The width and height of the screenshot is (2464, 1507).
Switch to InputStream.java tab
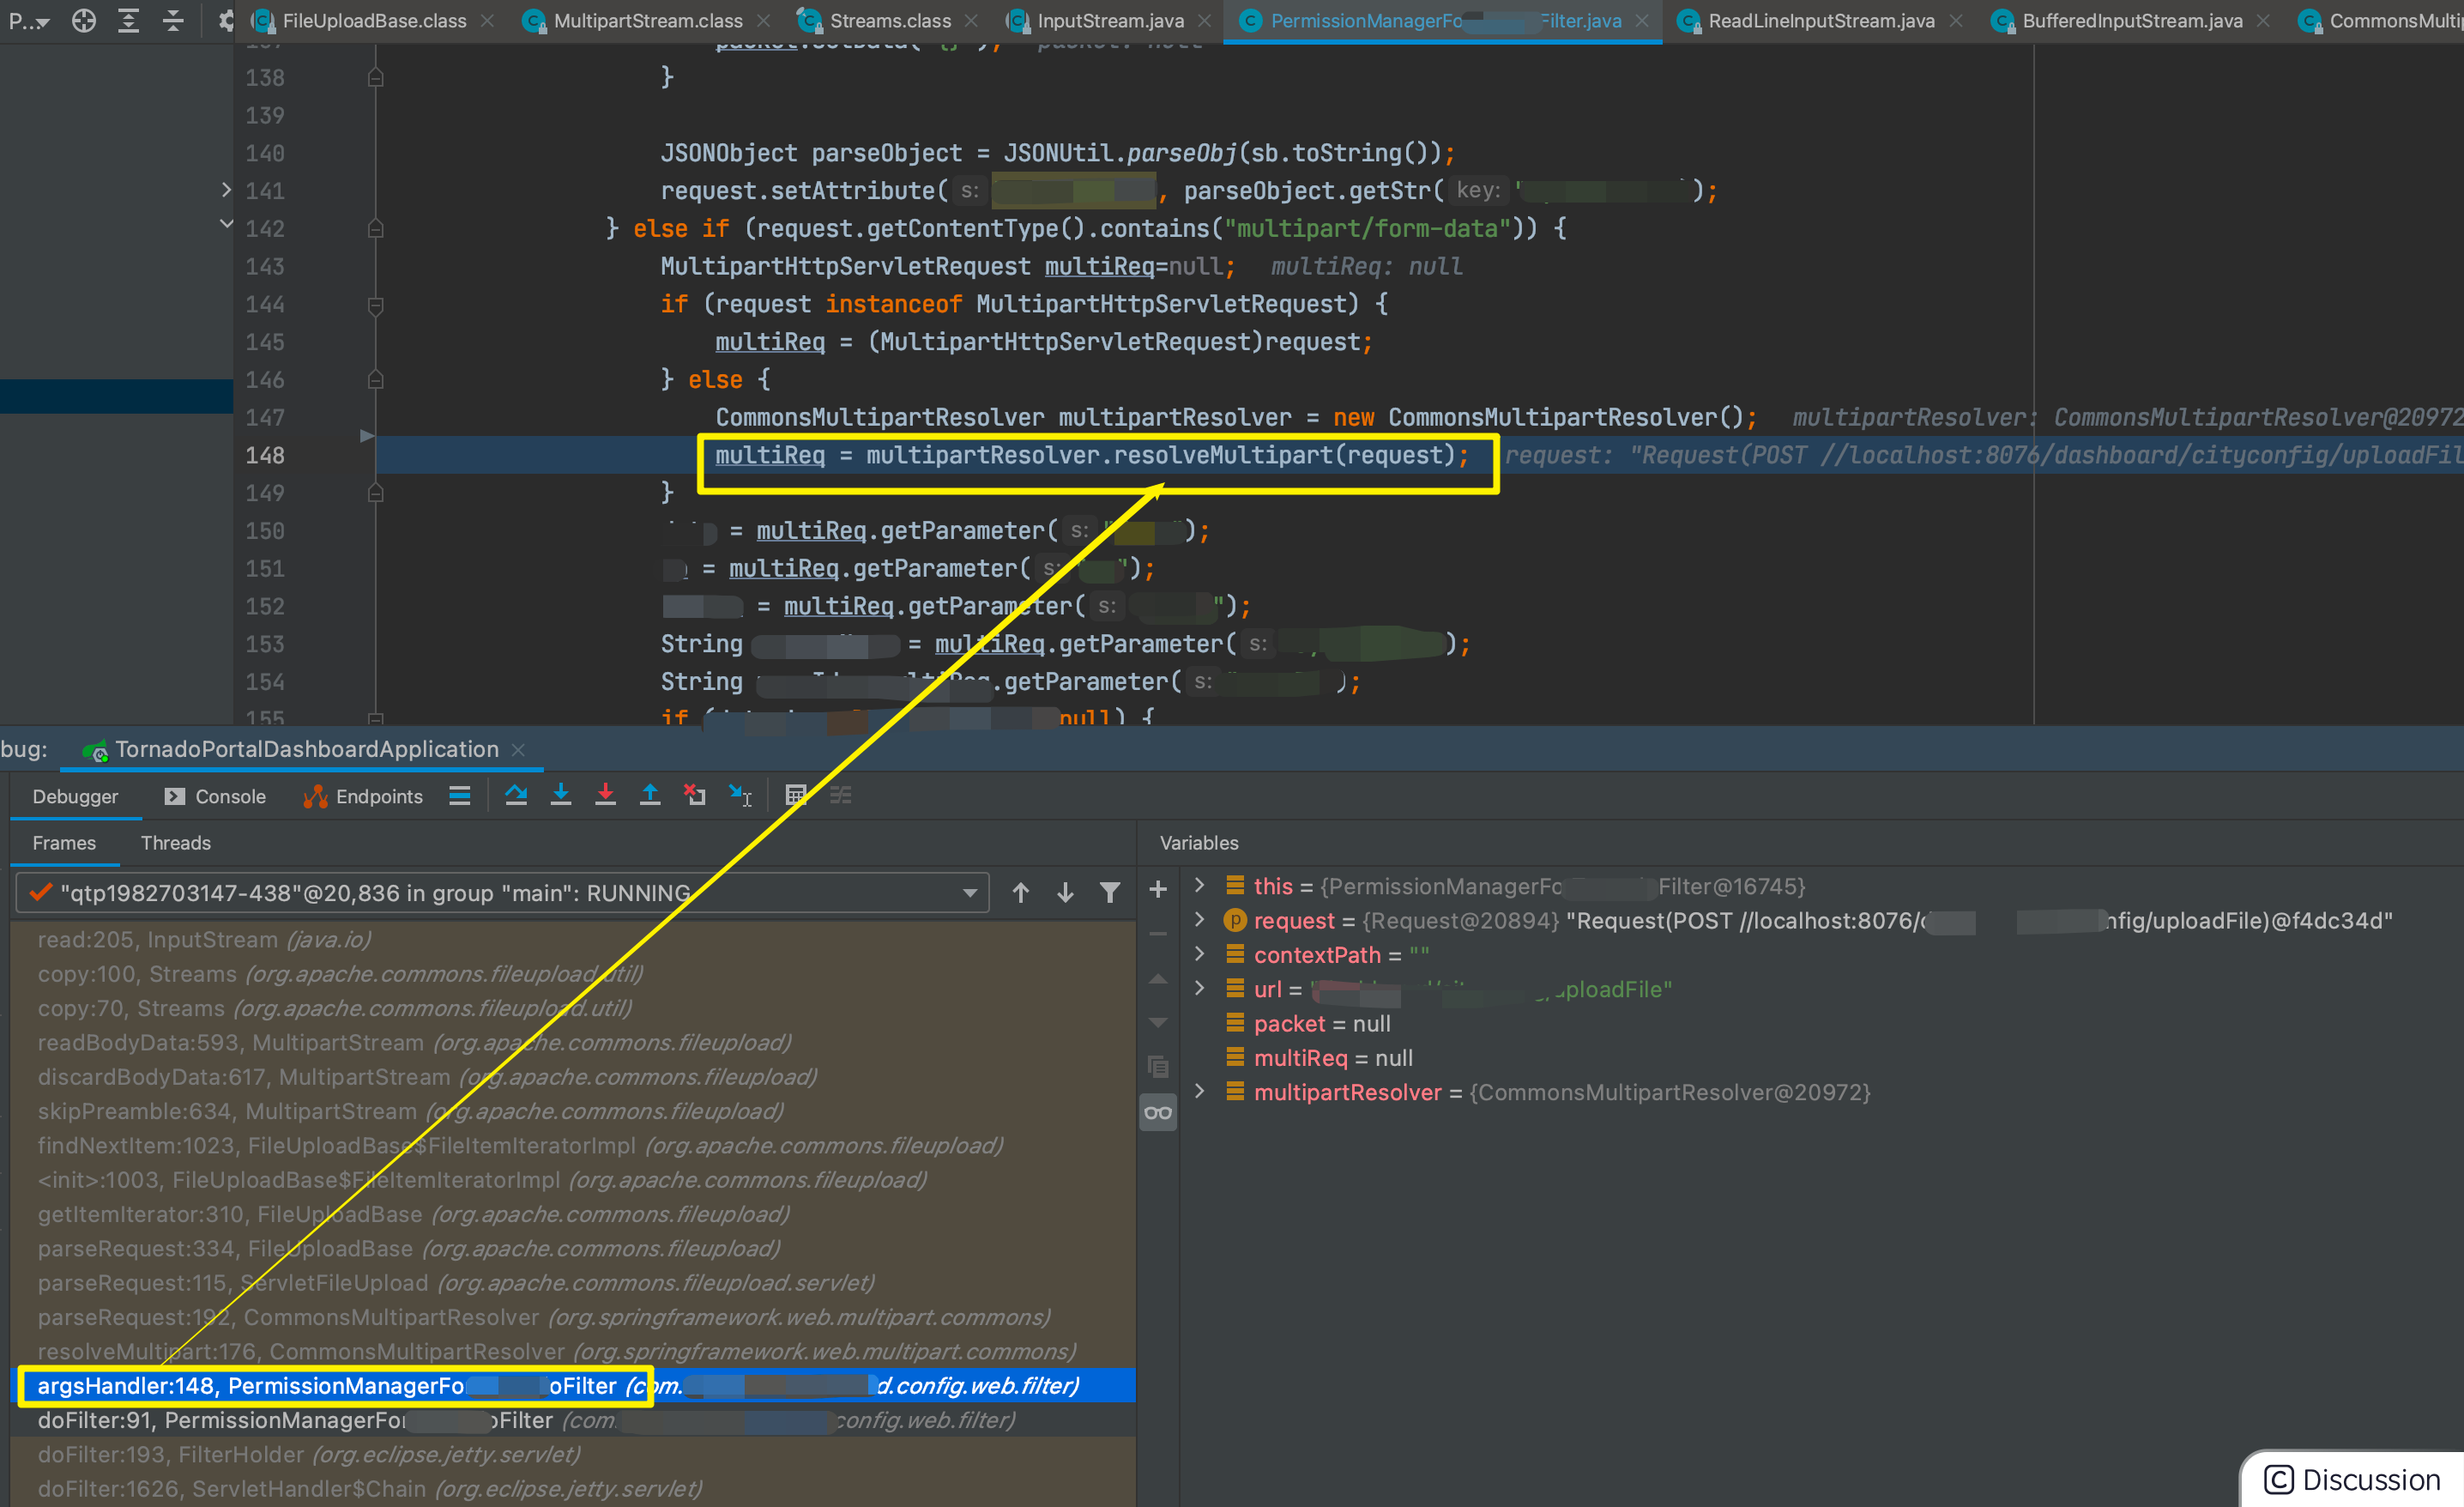click(1110, 21)
